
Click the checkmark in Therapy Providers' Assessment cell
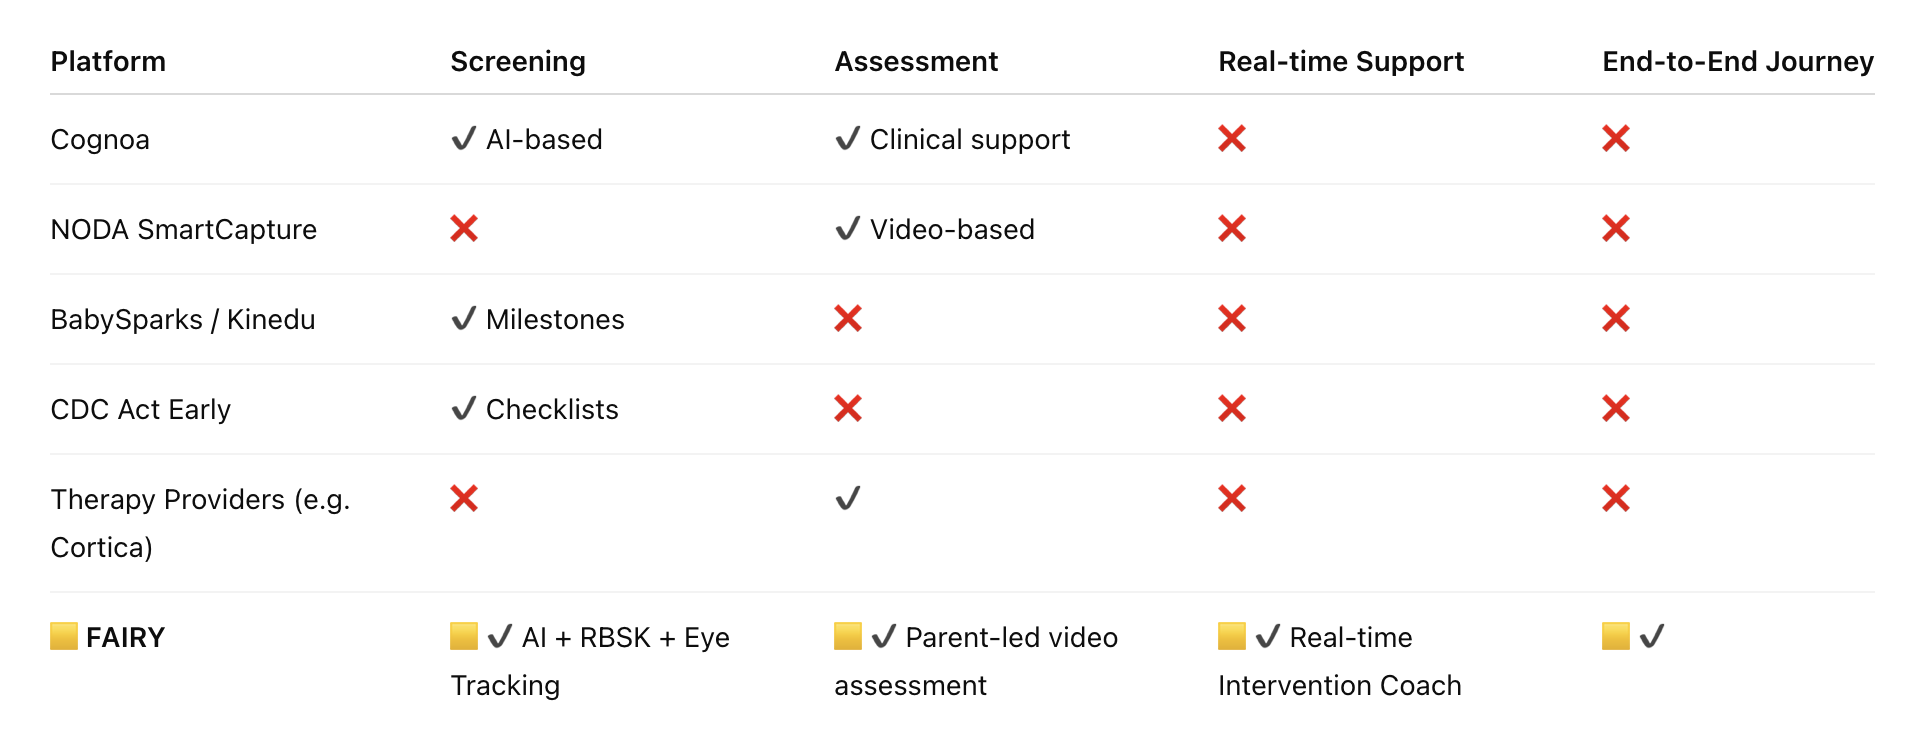coord(848,498)
